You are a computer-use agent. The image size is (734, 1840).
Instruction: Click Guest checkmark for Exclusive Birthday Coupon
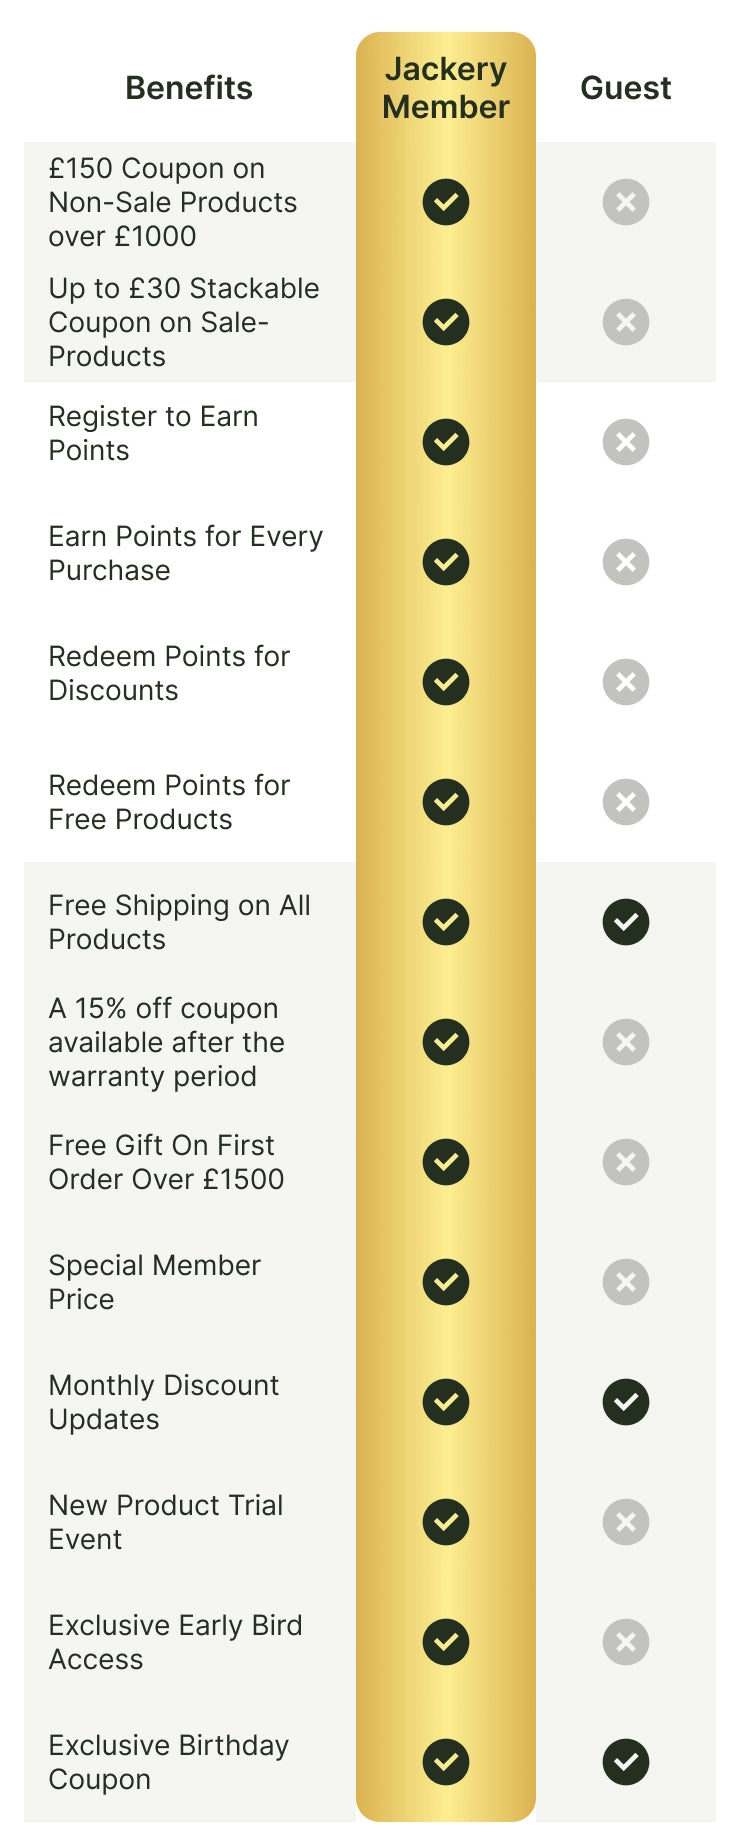pos(626,1762)
